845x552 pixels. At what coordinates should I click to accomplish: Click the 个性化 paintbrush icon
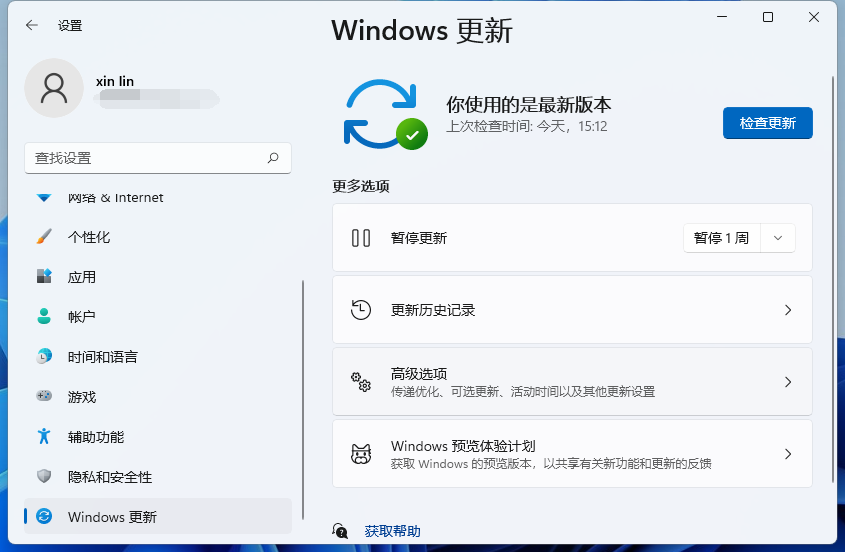point(44,237)
